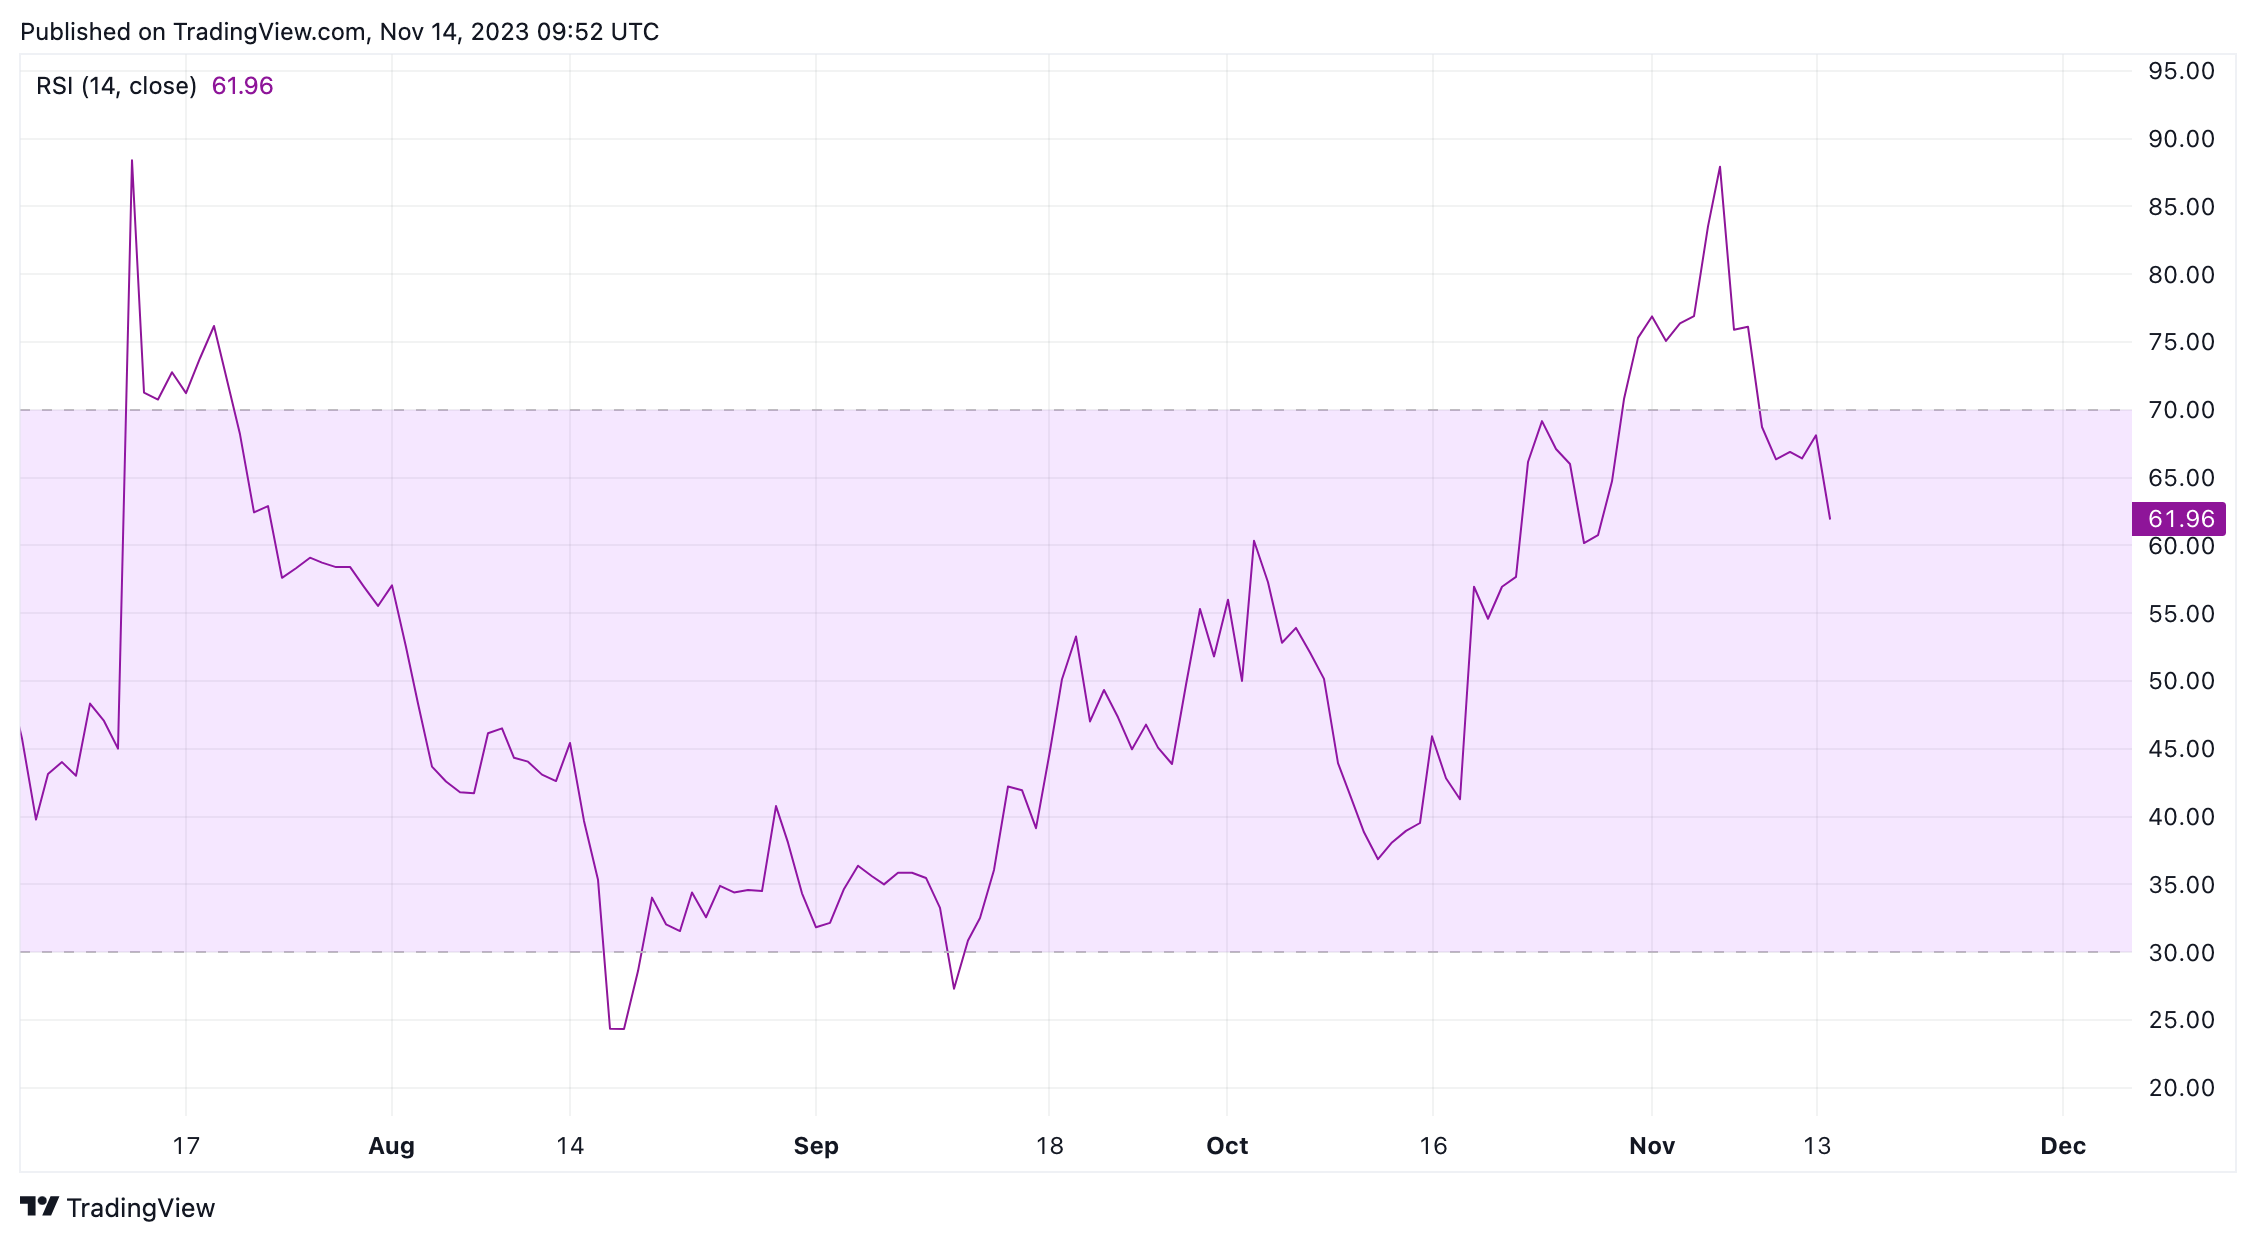Select the Aug marker on the time axis
Screen dimensions: 2256x1242
coord(391,1146)
